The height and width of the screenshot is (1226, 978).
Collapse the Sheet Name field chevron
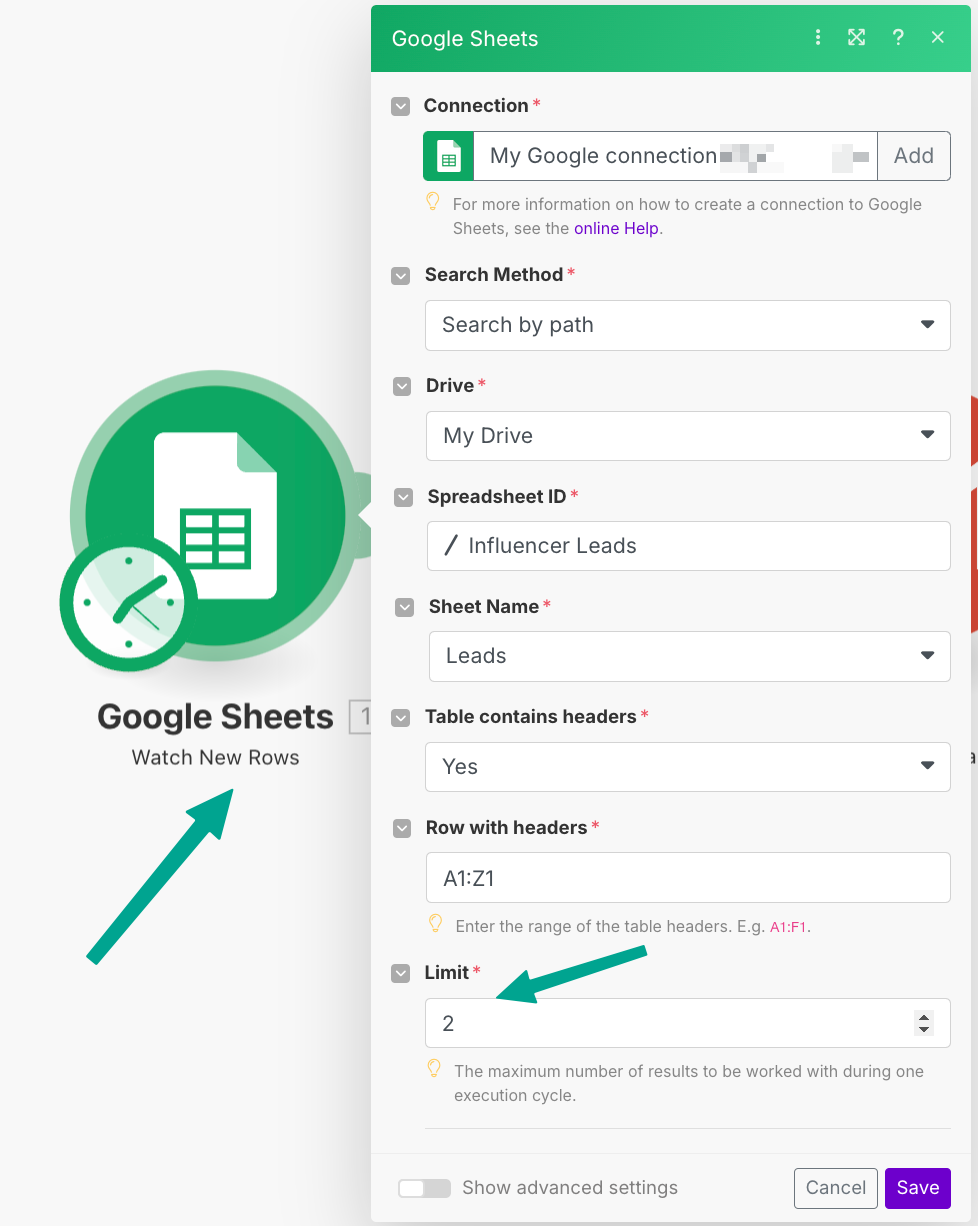pyautogui.click(x=404, y=607)
